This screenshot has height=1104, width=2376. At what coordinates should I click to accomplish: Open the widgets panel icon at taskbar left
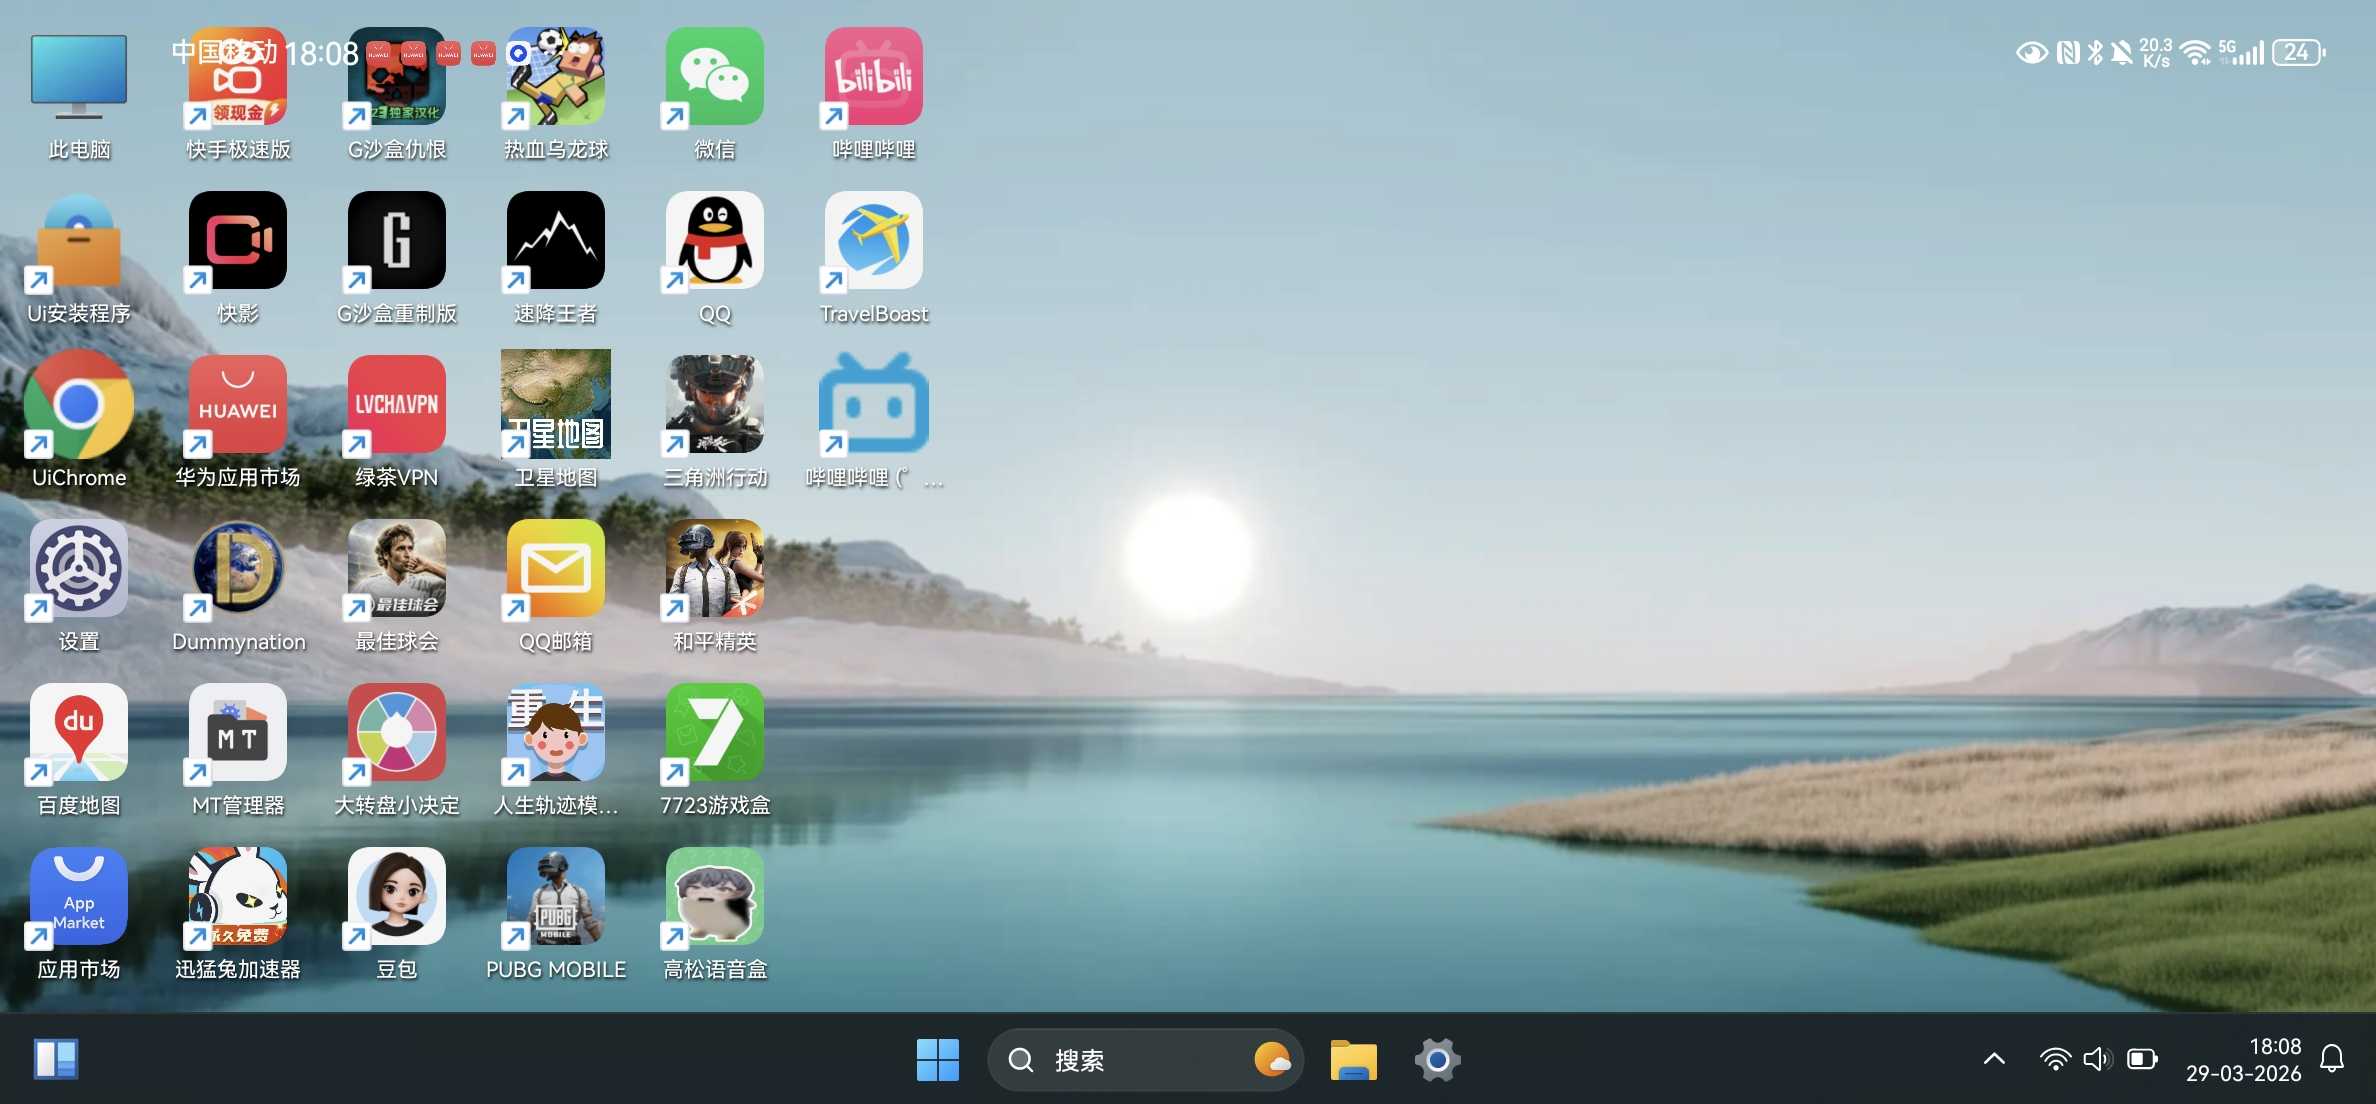click(x=56, y=1059)
